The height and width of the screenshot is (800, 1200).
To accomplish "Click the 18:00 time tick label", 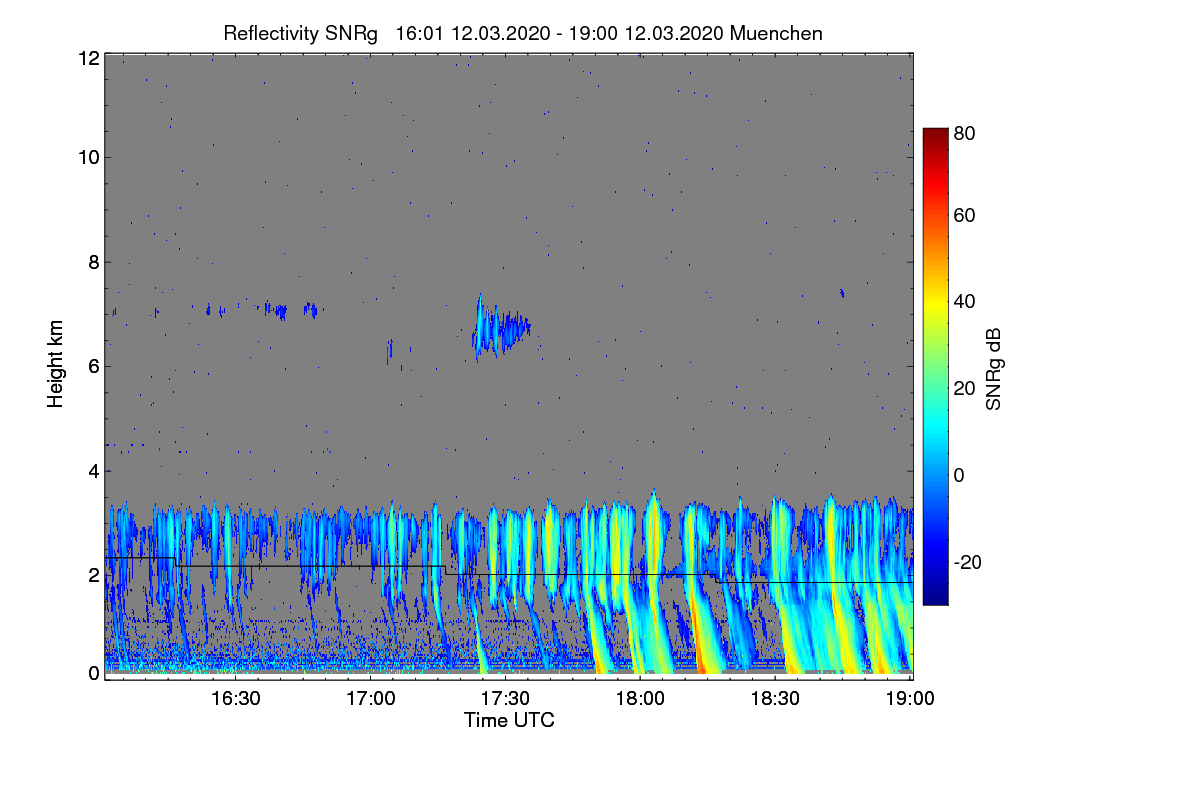I will 640,698.
